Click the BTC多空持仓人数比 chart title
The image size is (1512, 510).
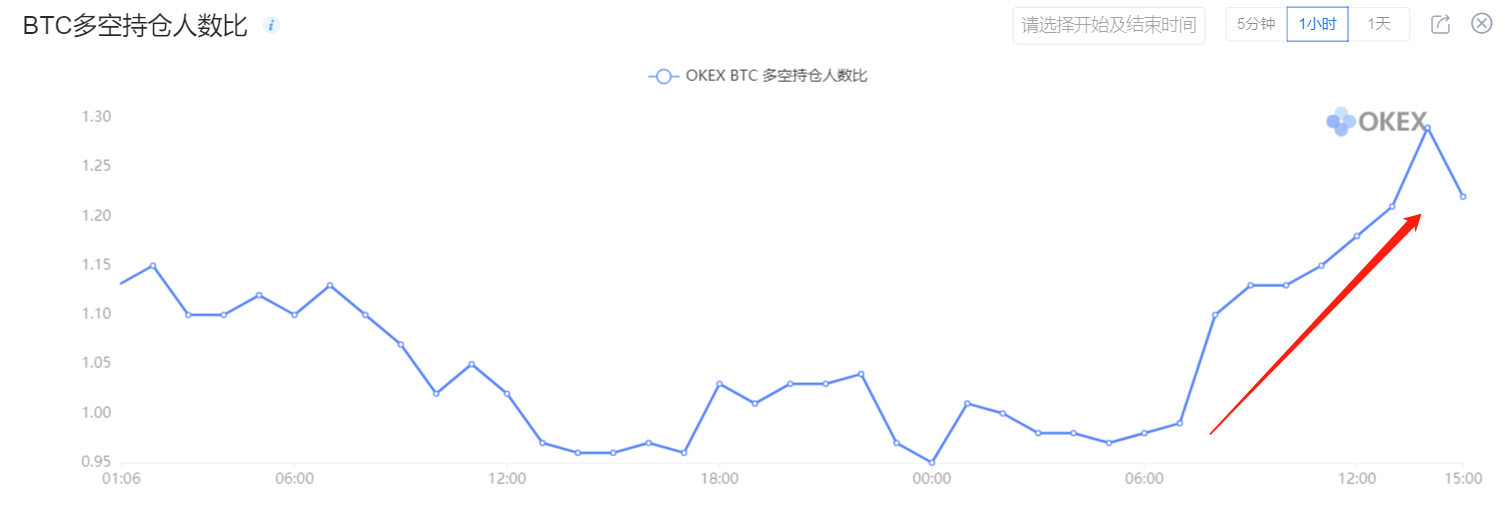coord(134,26)
